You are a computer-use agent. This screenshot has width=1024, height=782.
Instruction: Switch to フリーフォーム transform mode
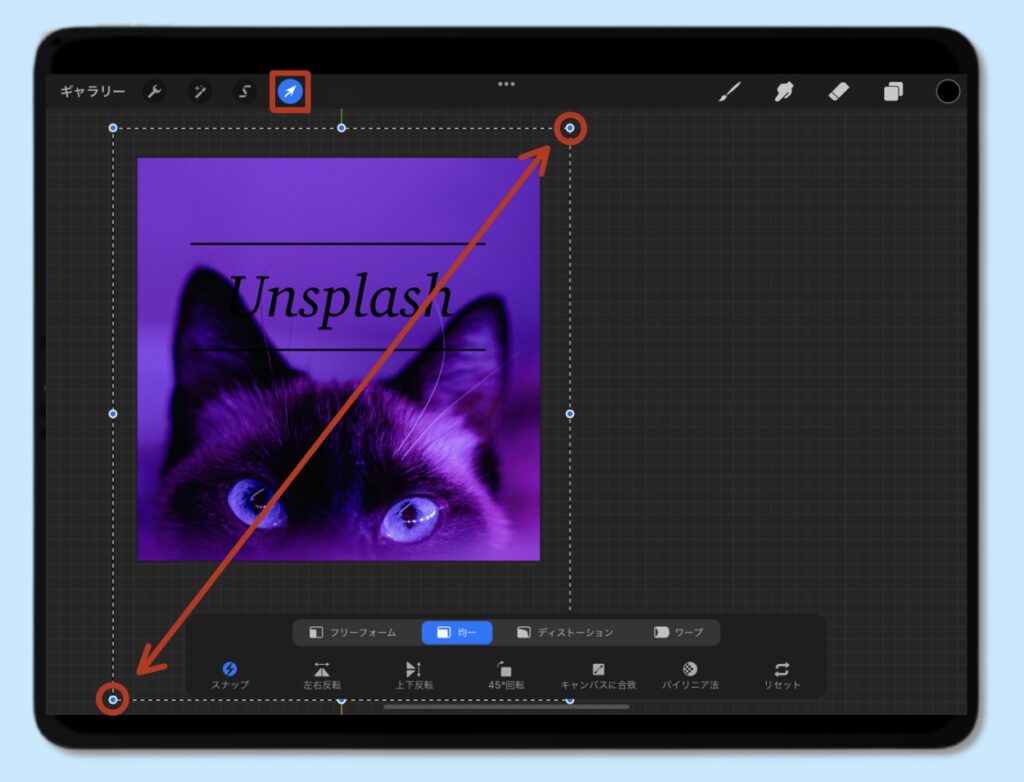353,632
